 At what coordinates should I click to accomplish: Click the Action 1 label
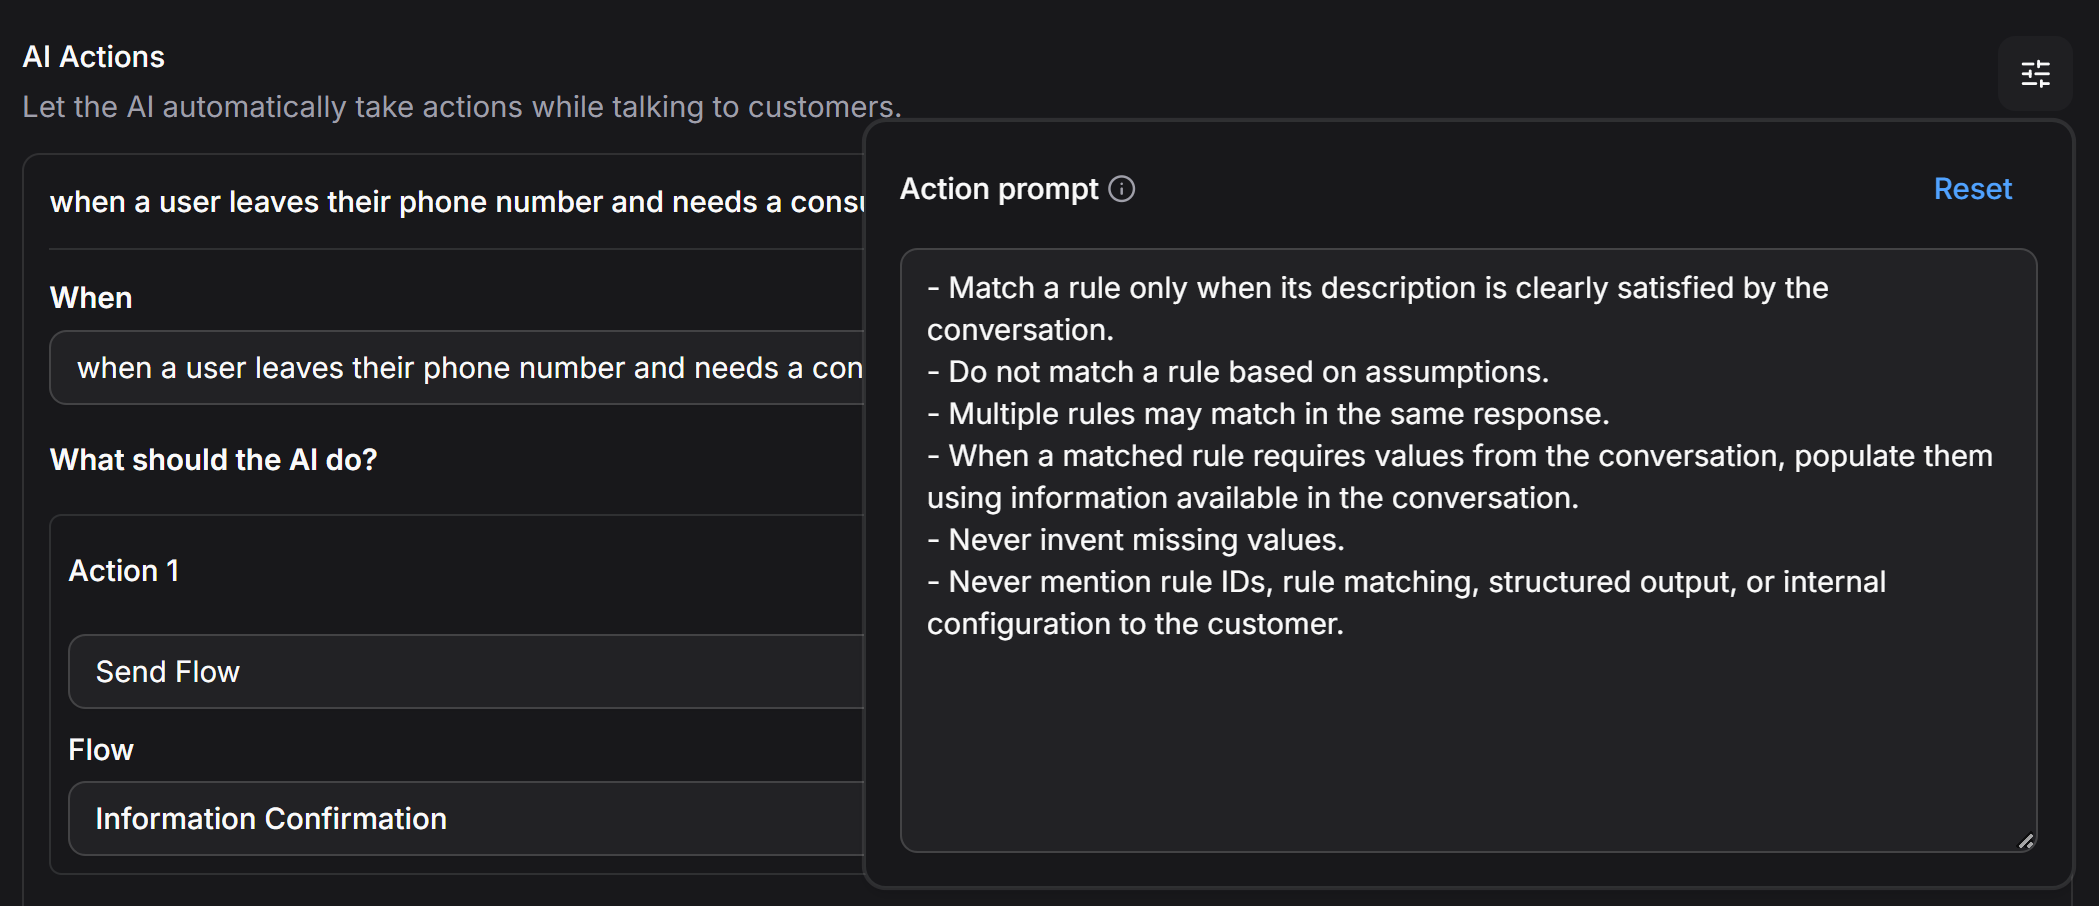click(x=124, y=571)
